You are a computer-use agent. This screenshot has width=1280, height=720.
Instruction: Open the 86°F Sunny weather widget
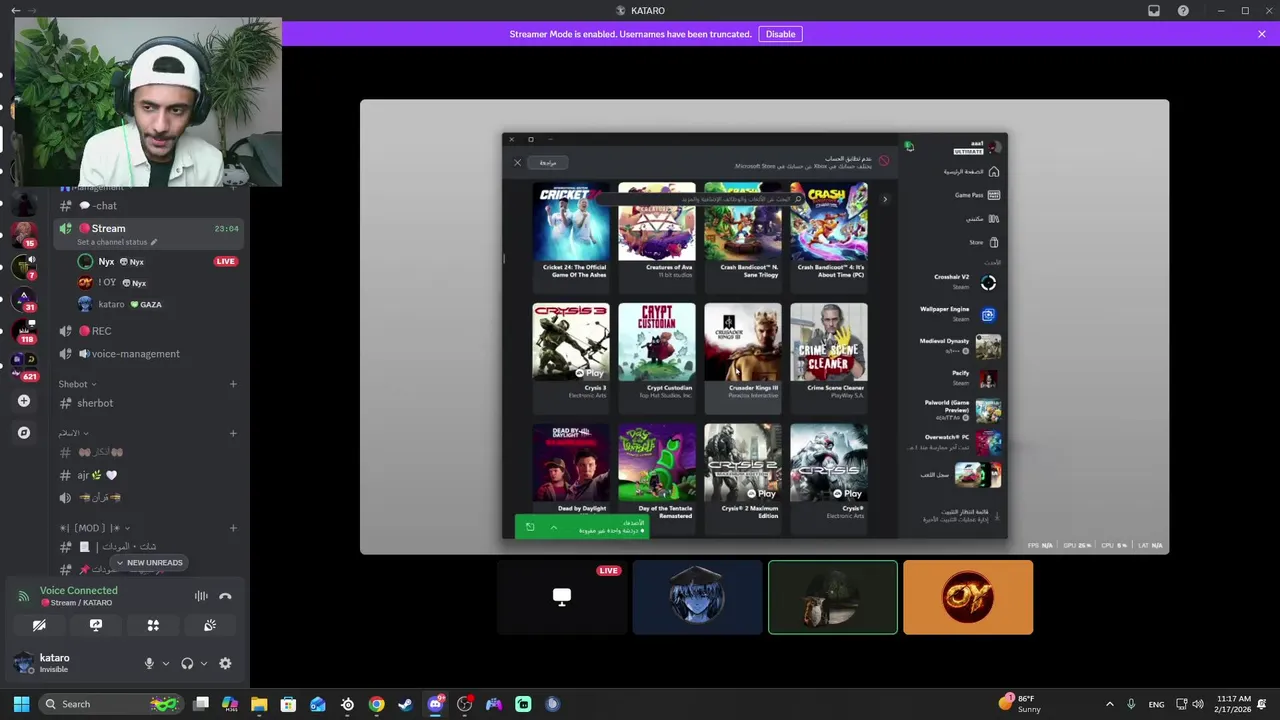click(1020, 704)
